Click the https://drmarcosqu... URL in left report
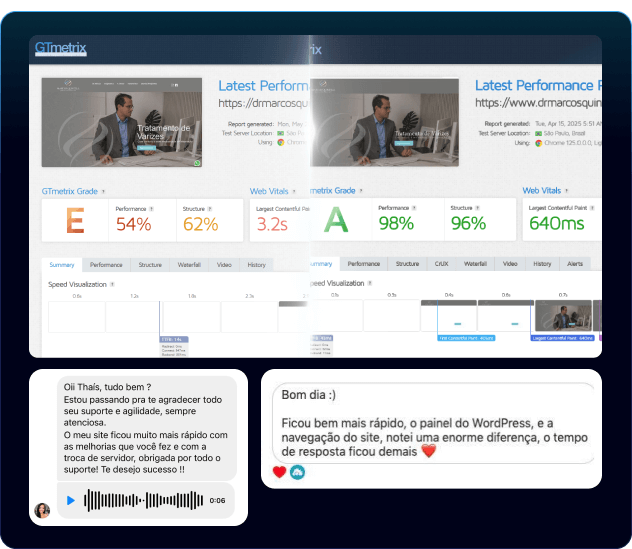The height and width of the screenshot is (549, 632). pos(263,104)
